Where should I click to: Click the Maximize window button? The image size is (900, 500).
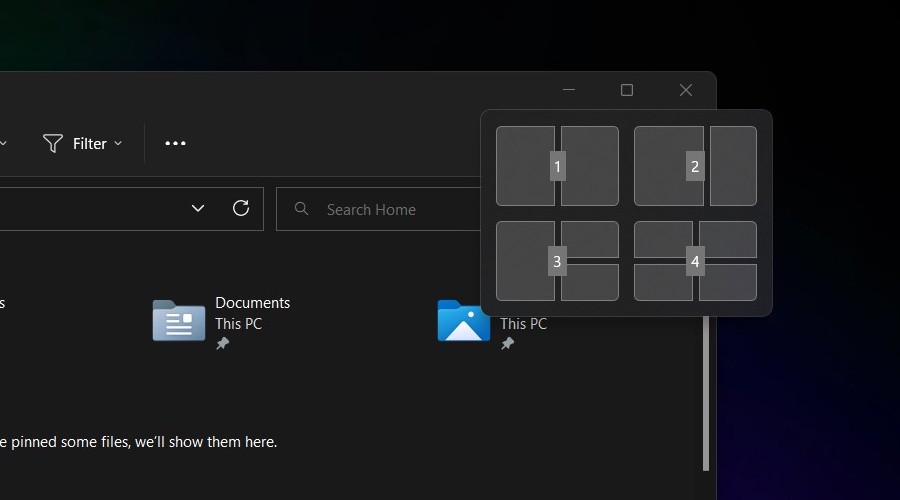point(627,90)
